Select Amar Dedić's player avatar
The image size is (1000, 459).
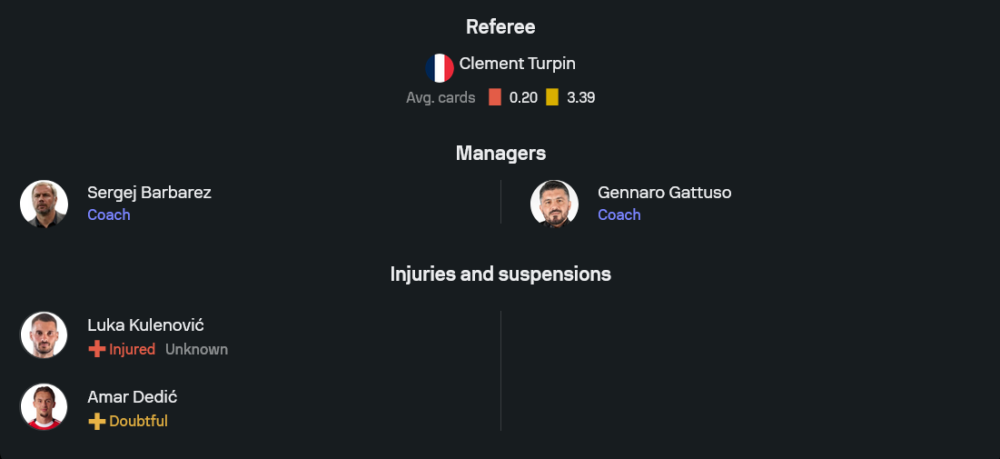[44, 408]
